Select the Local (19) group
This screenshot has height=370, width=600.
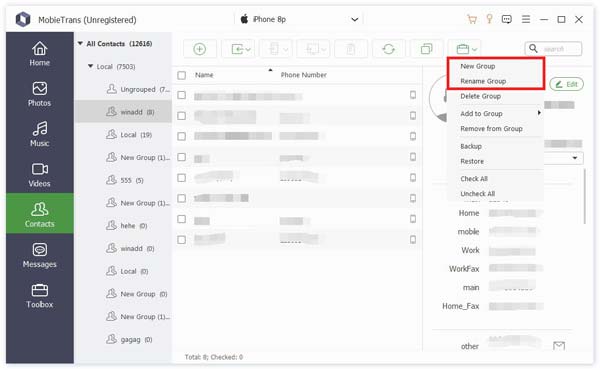(x=123, y=135)
